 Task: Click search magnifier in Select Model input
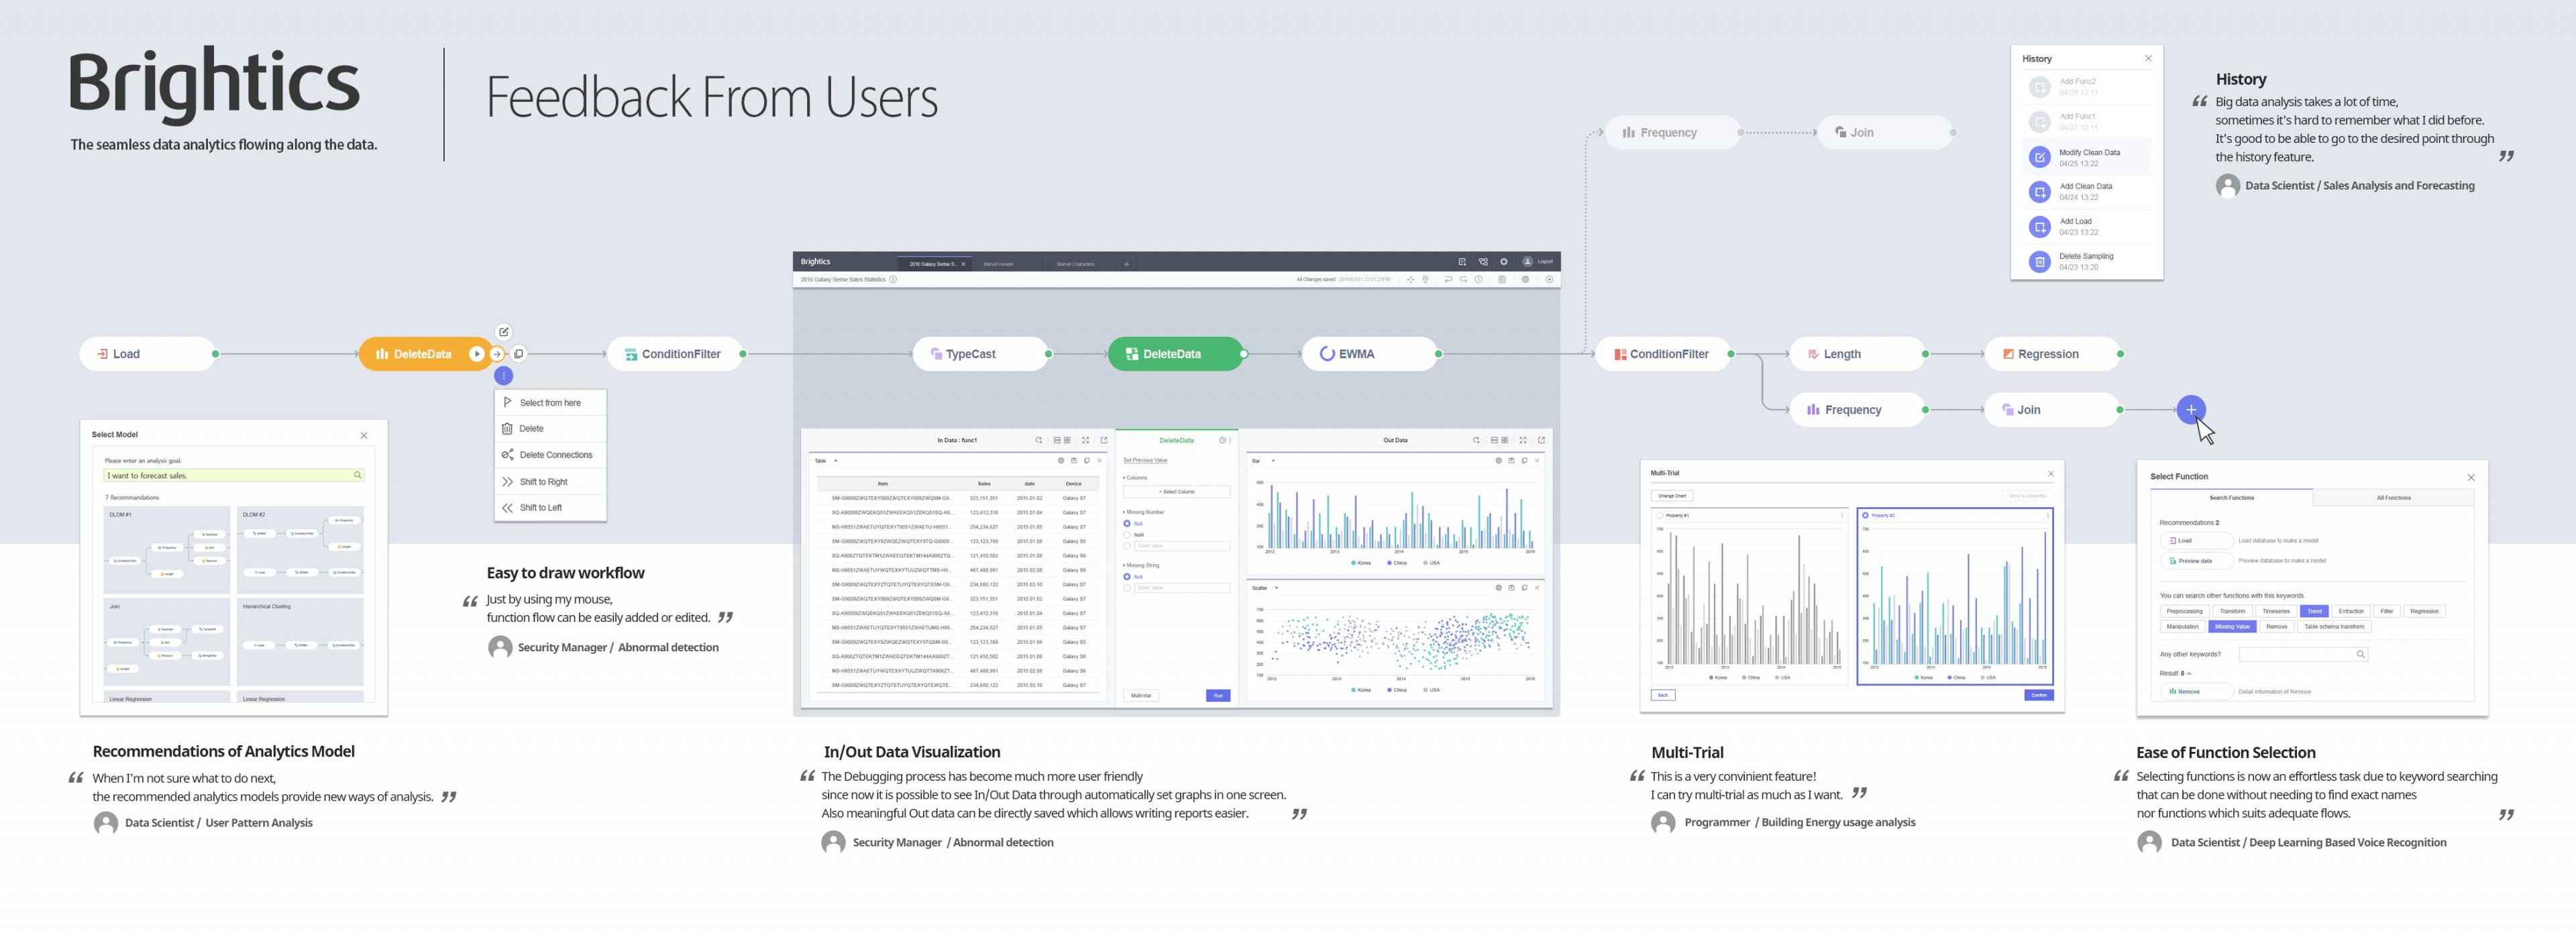point(357,475)
